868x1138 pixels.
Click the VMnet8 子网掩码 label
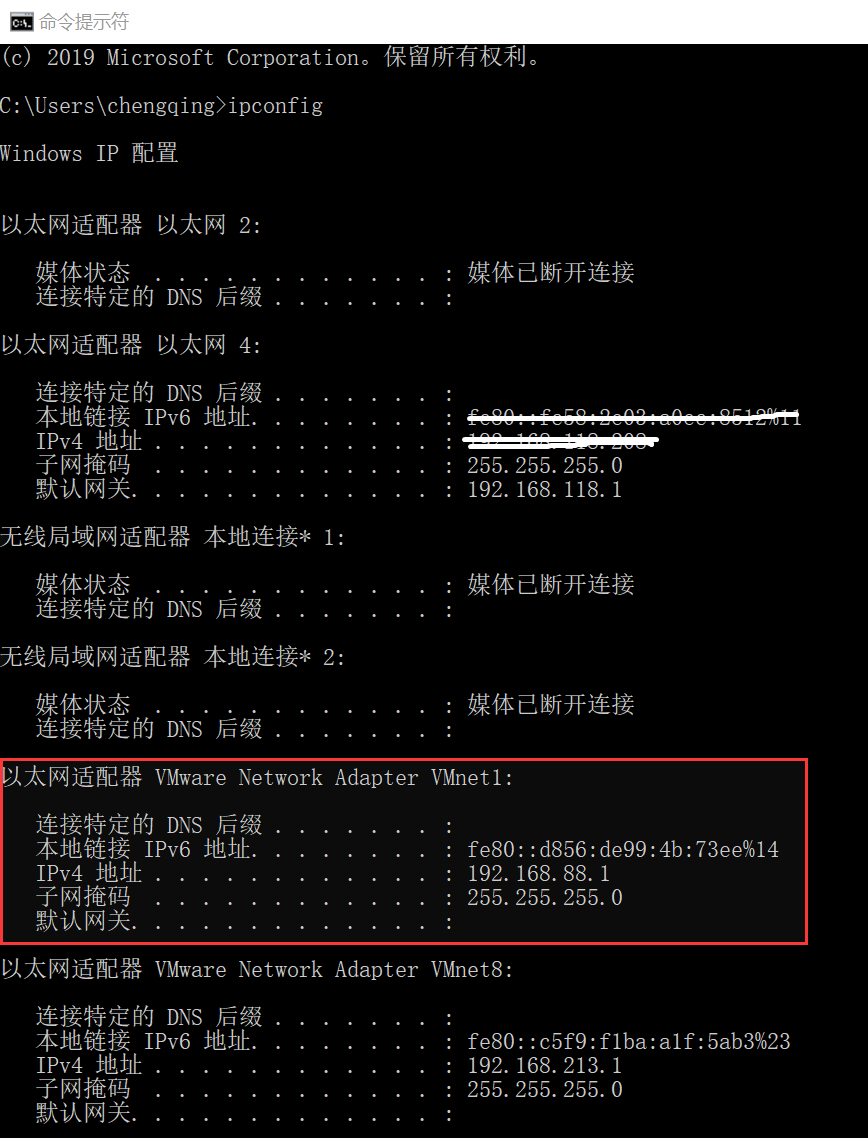click(83, 1089)
